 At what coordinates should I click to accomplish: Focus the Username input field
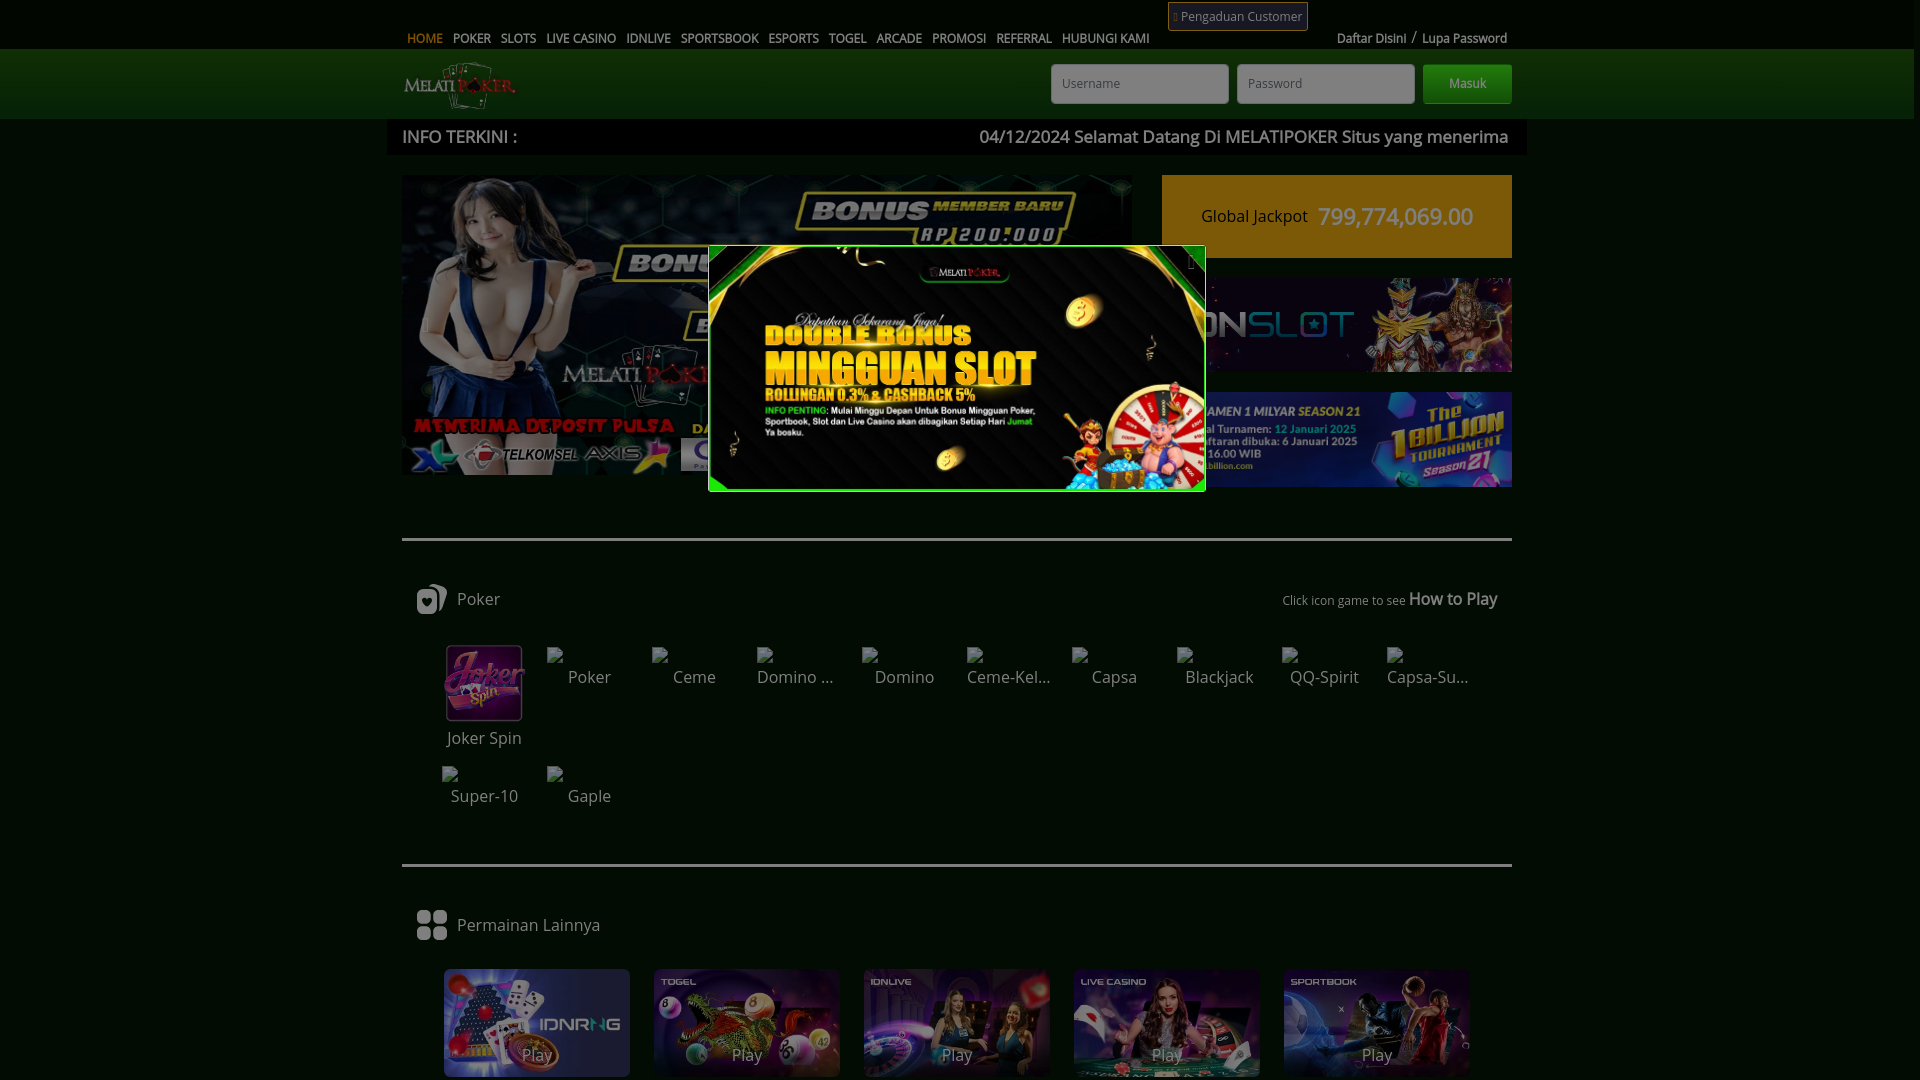click(x=1140, y=84)
